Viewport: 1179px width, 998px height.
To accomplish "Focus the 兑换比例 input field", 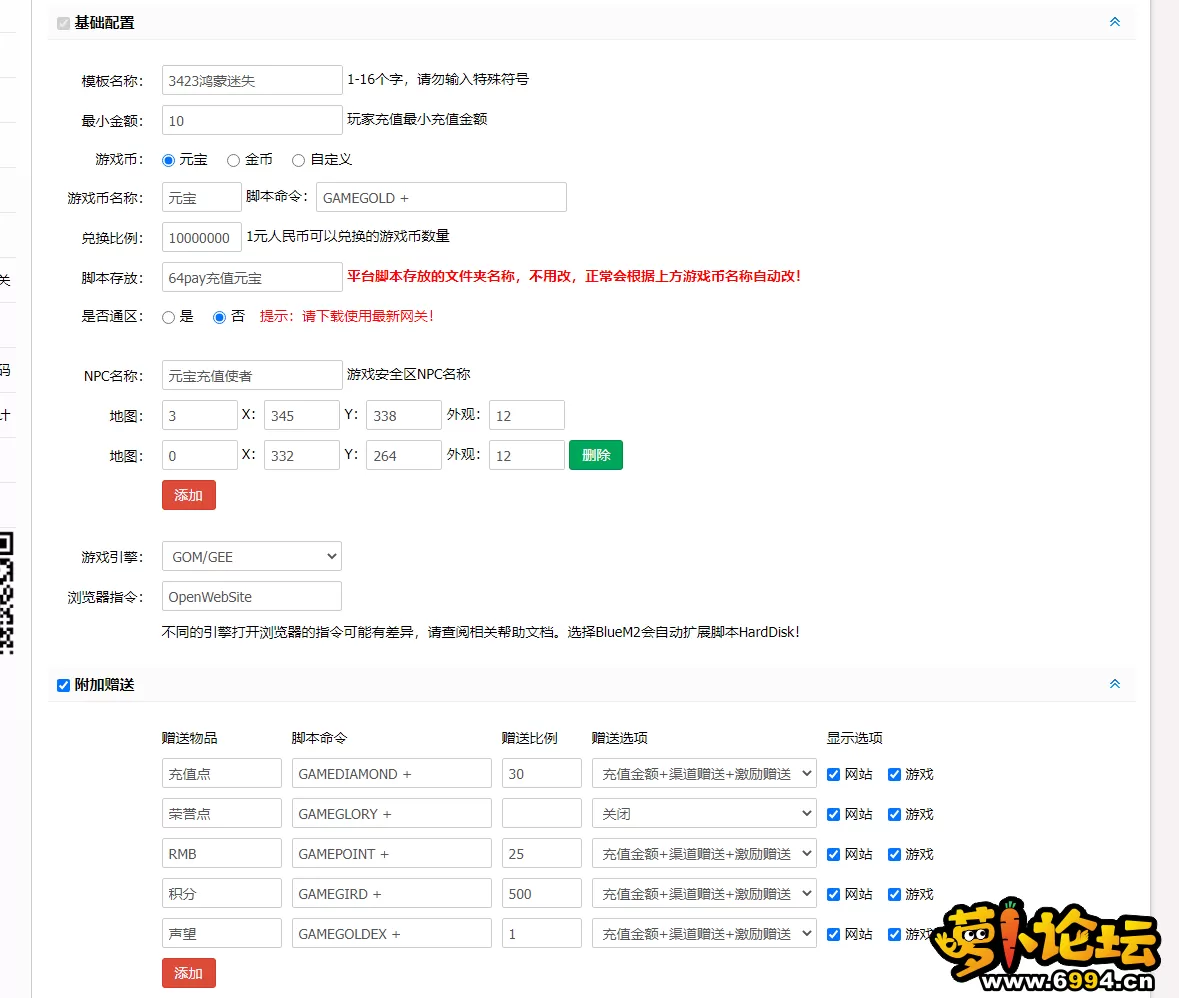I will [x=202, y=237].
